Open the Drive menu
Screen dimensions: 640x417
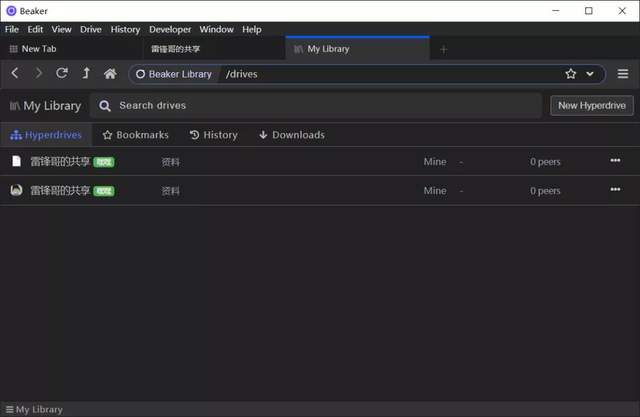pos(91,29)
